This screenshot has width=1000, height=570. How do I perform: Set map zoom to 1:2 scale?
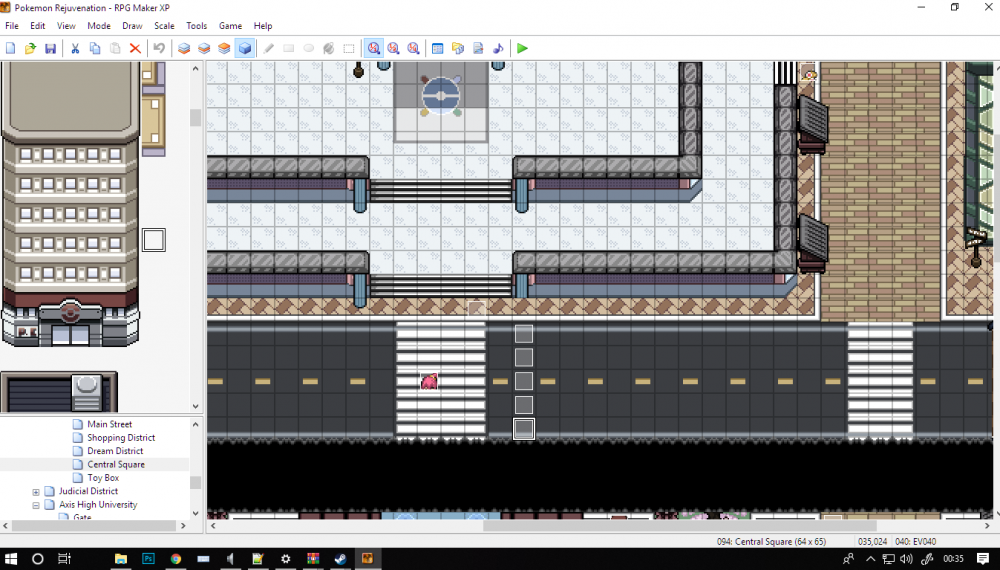click(x=393, y=48)
